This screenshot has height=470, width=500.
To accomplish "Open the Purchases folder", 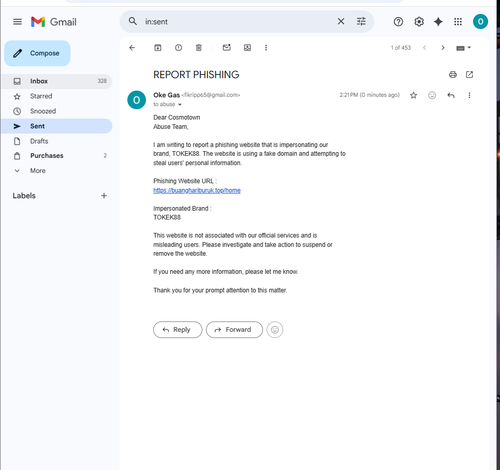I will point(57,156).
